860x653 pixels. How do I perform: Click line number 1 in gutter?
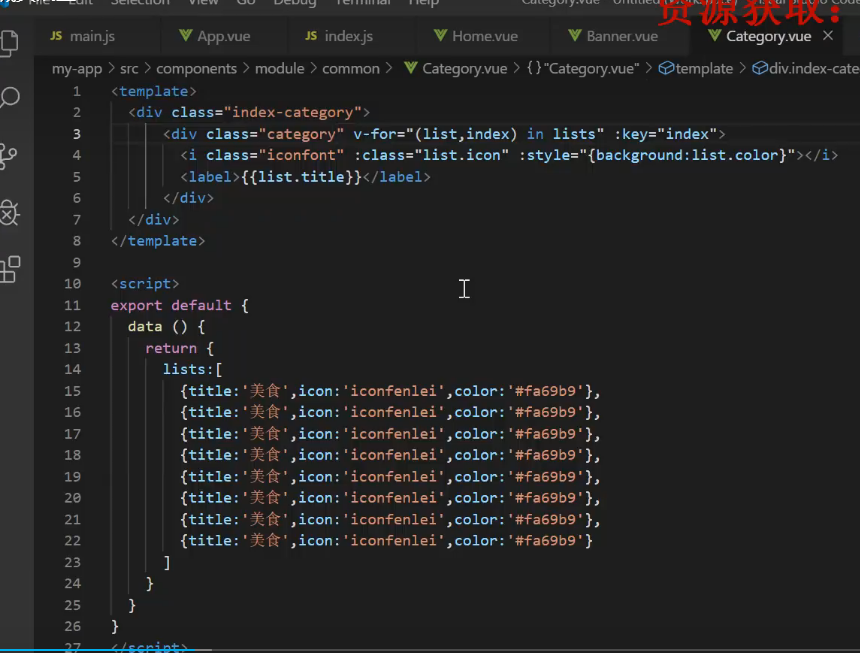click(x=77, y=92)
